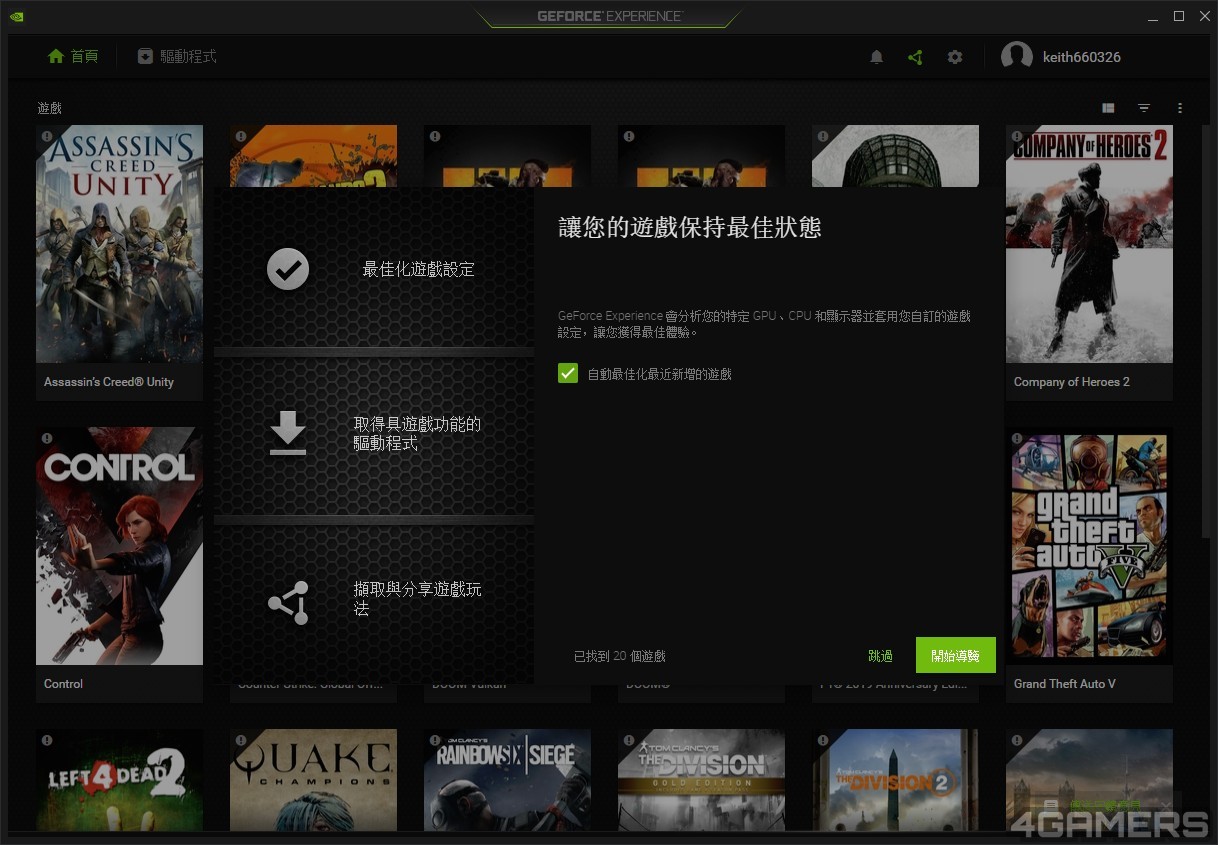Click the 跳過 skip link

[x=880, y=656]
